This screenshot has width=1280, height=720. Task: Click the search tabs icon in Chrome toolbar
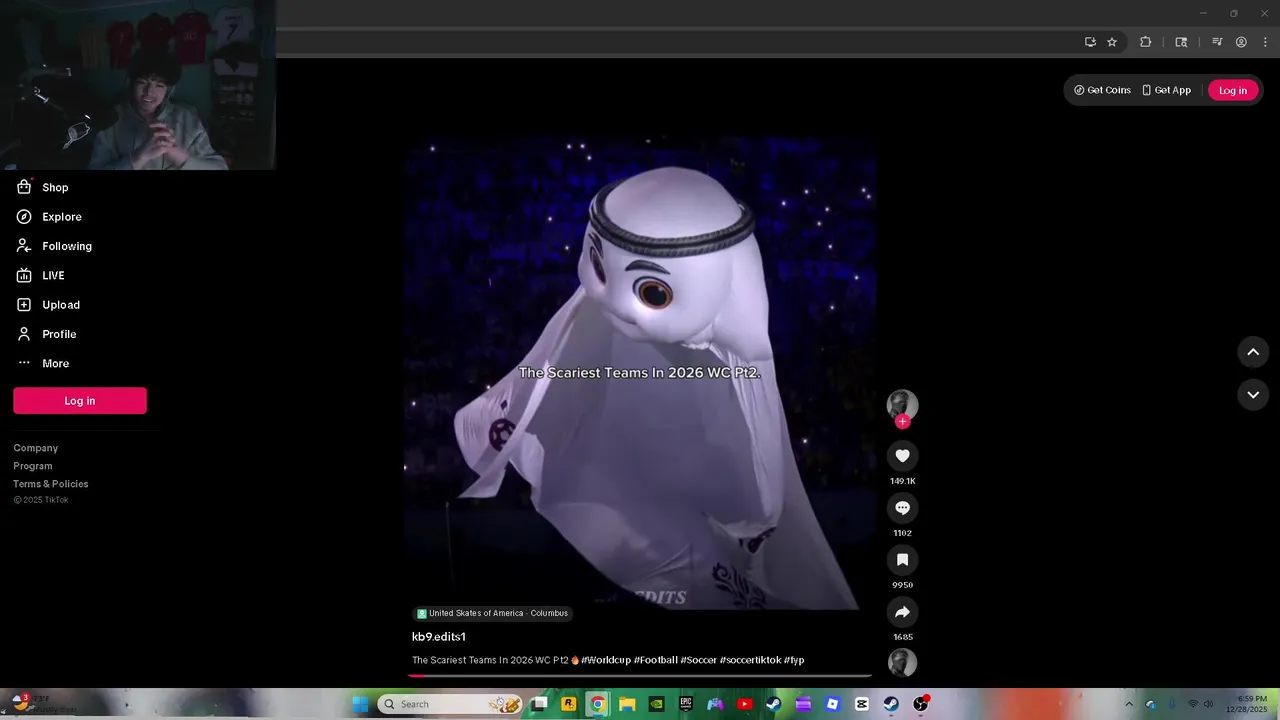(x=1181, y=42)
